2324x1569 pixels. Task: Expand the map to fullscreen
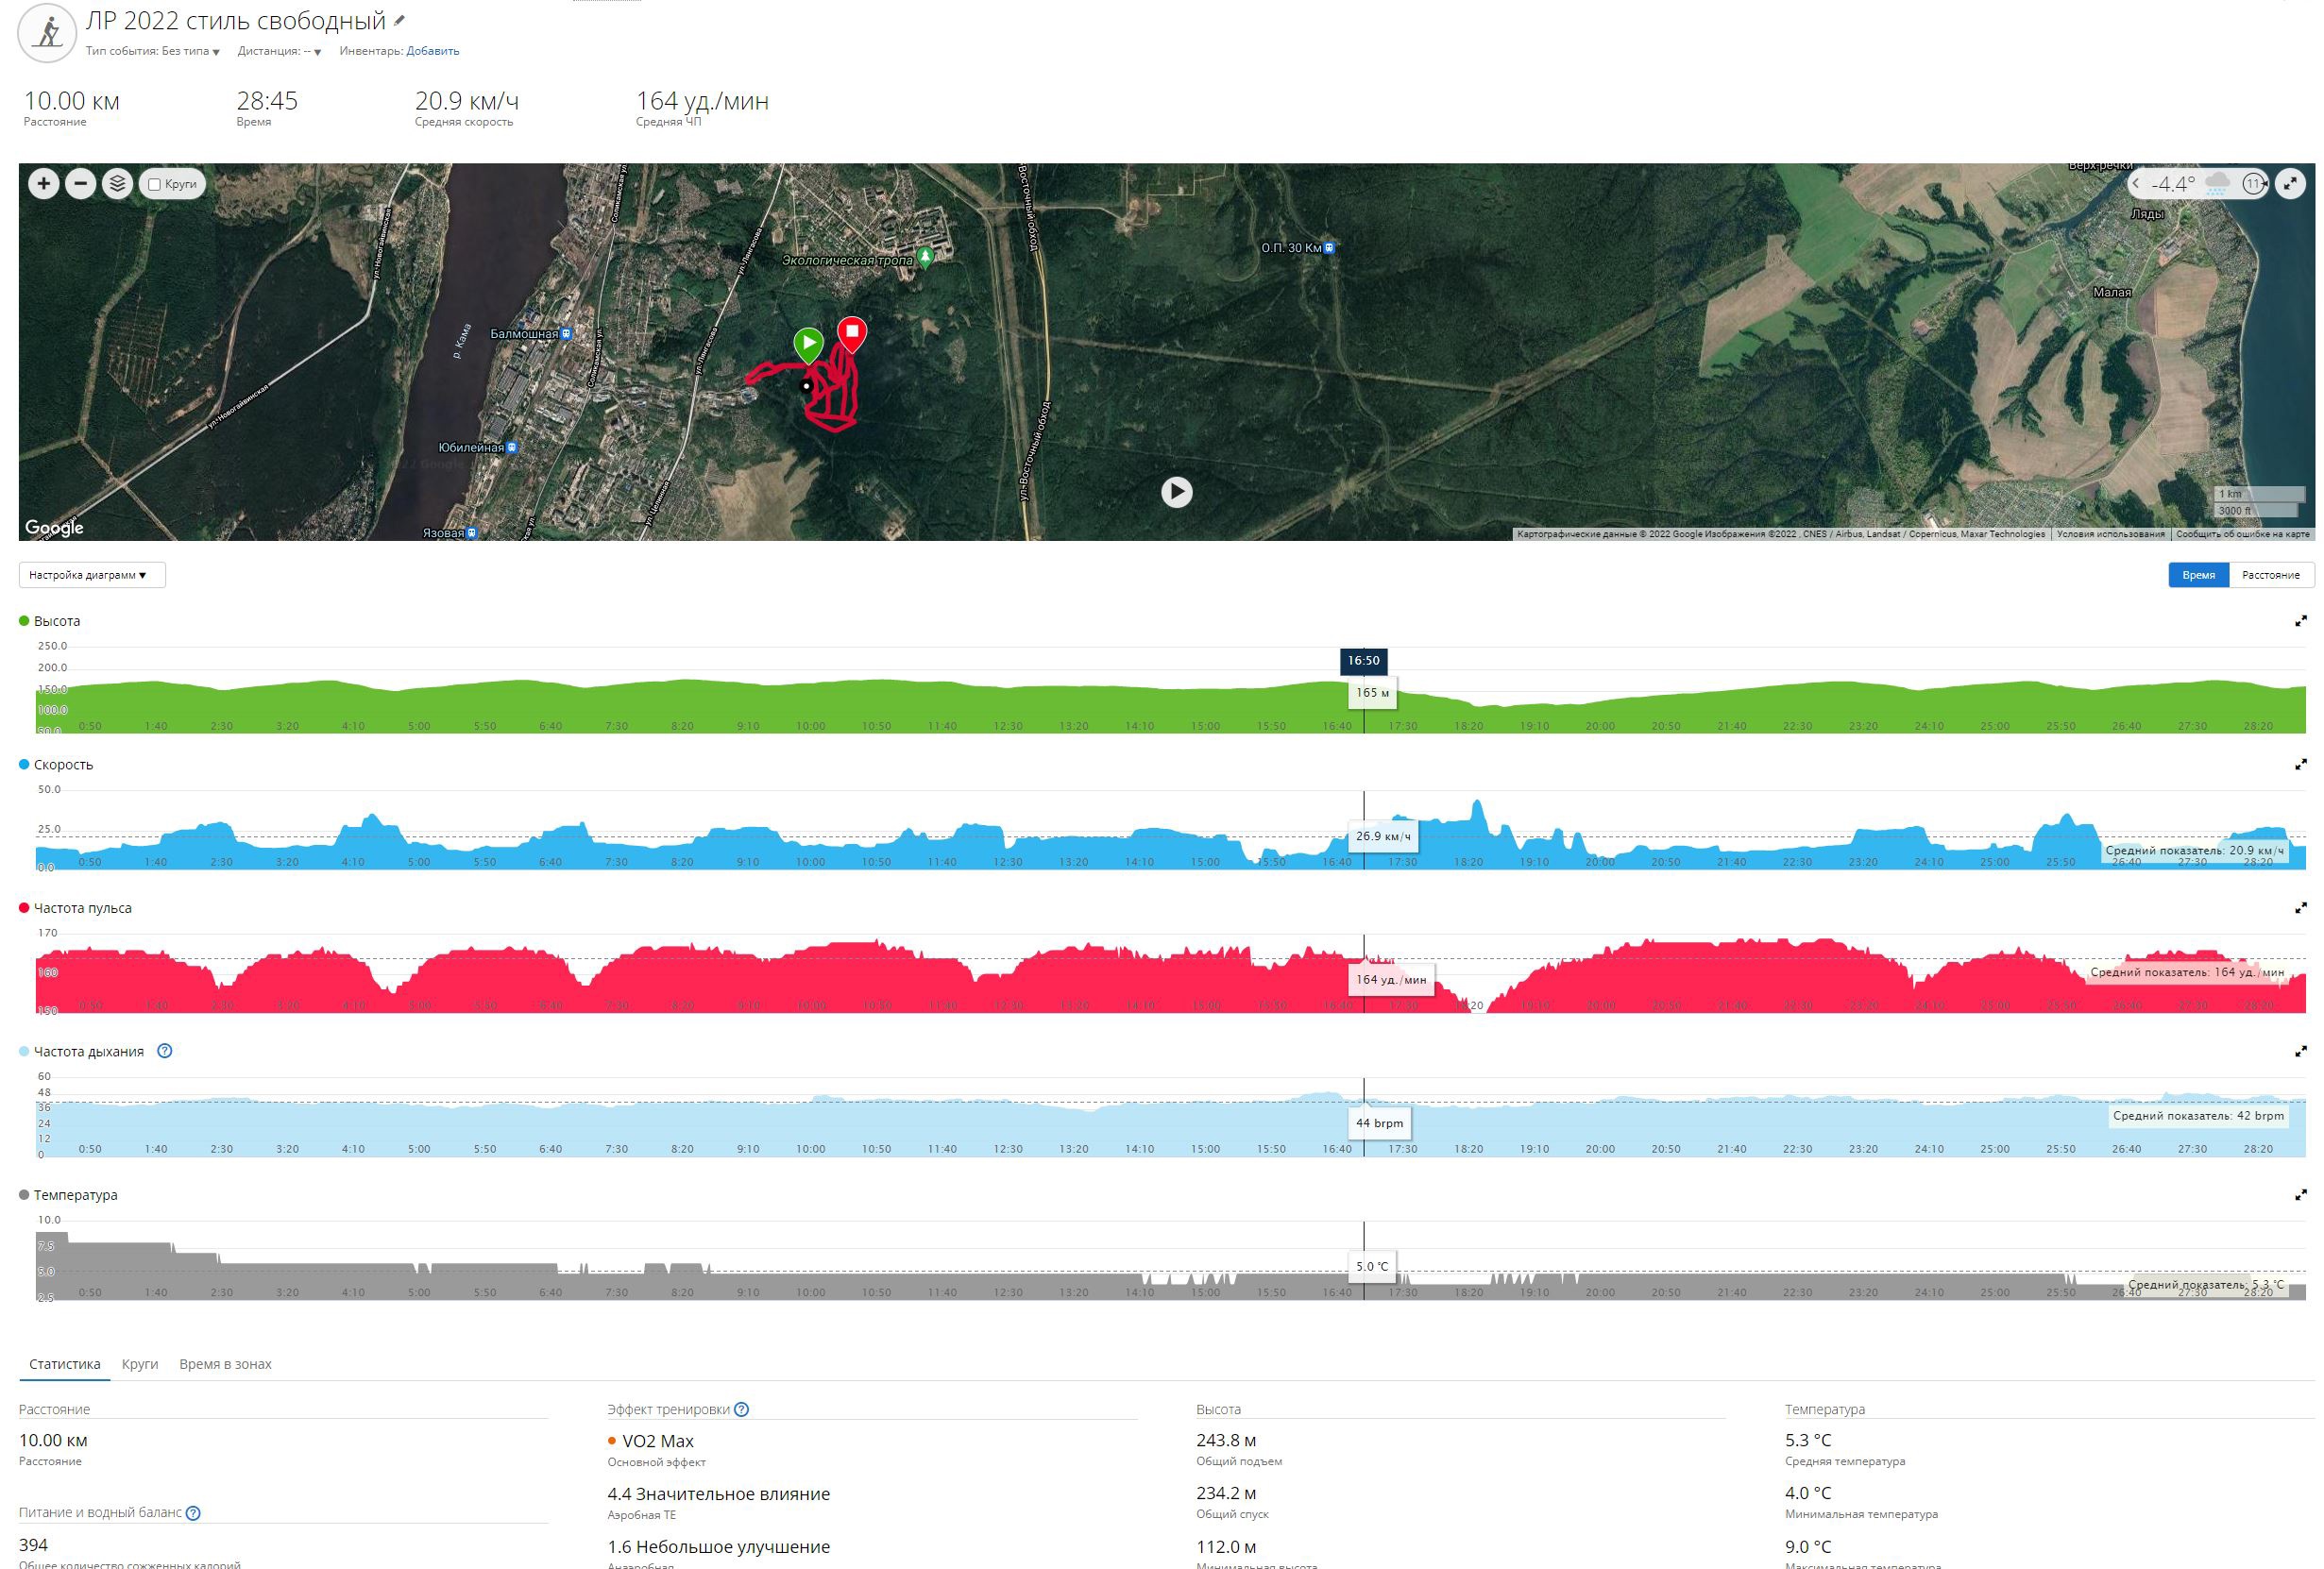(x=2290, y=184)
